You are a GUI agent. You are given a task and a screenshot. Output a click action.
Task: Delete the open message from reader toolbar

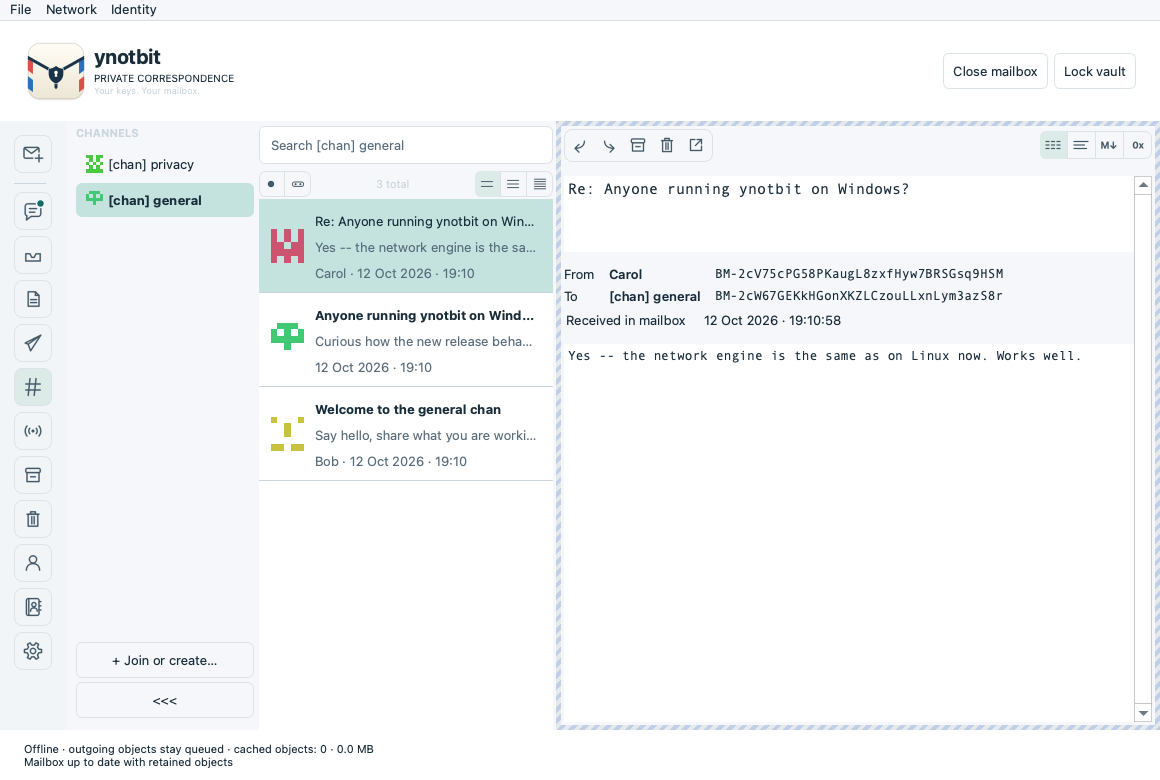667,146
